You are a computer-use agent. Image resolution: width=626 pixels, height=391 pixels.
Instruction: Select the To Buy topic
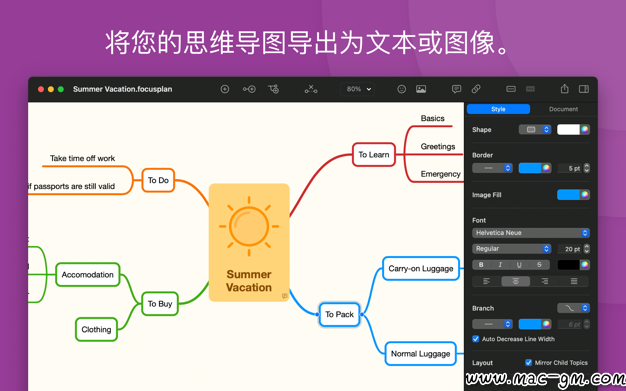[160, 304]
